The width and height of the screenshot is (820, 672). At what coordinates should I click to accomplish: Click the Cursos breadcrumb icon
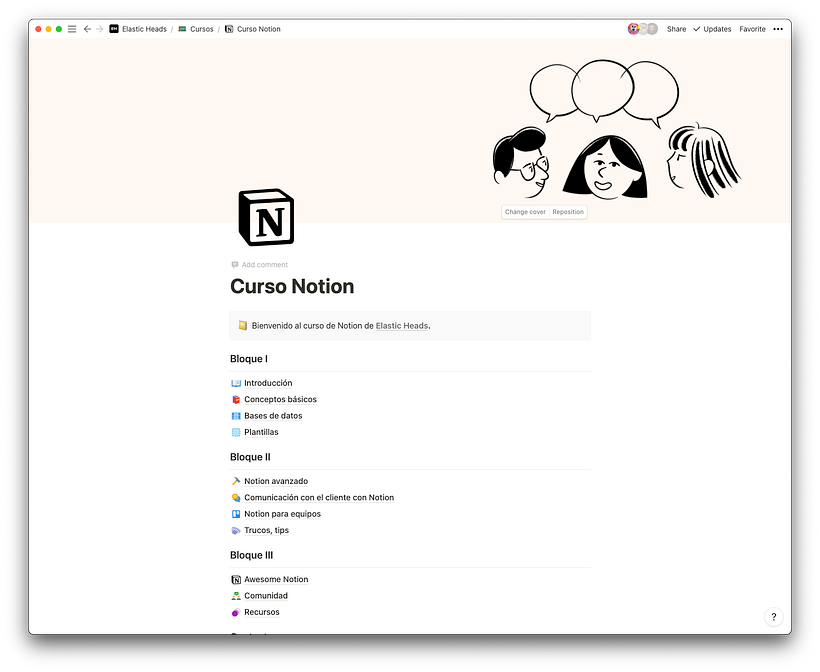182,29
